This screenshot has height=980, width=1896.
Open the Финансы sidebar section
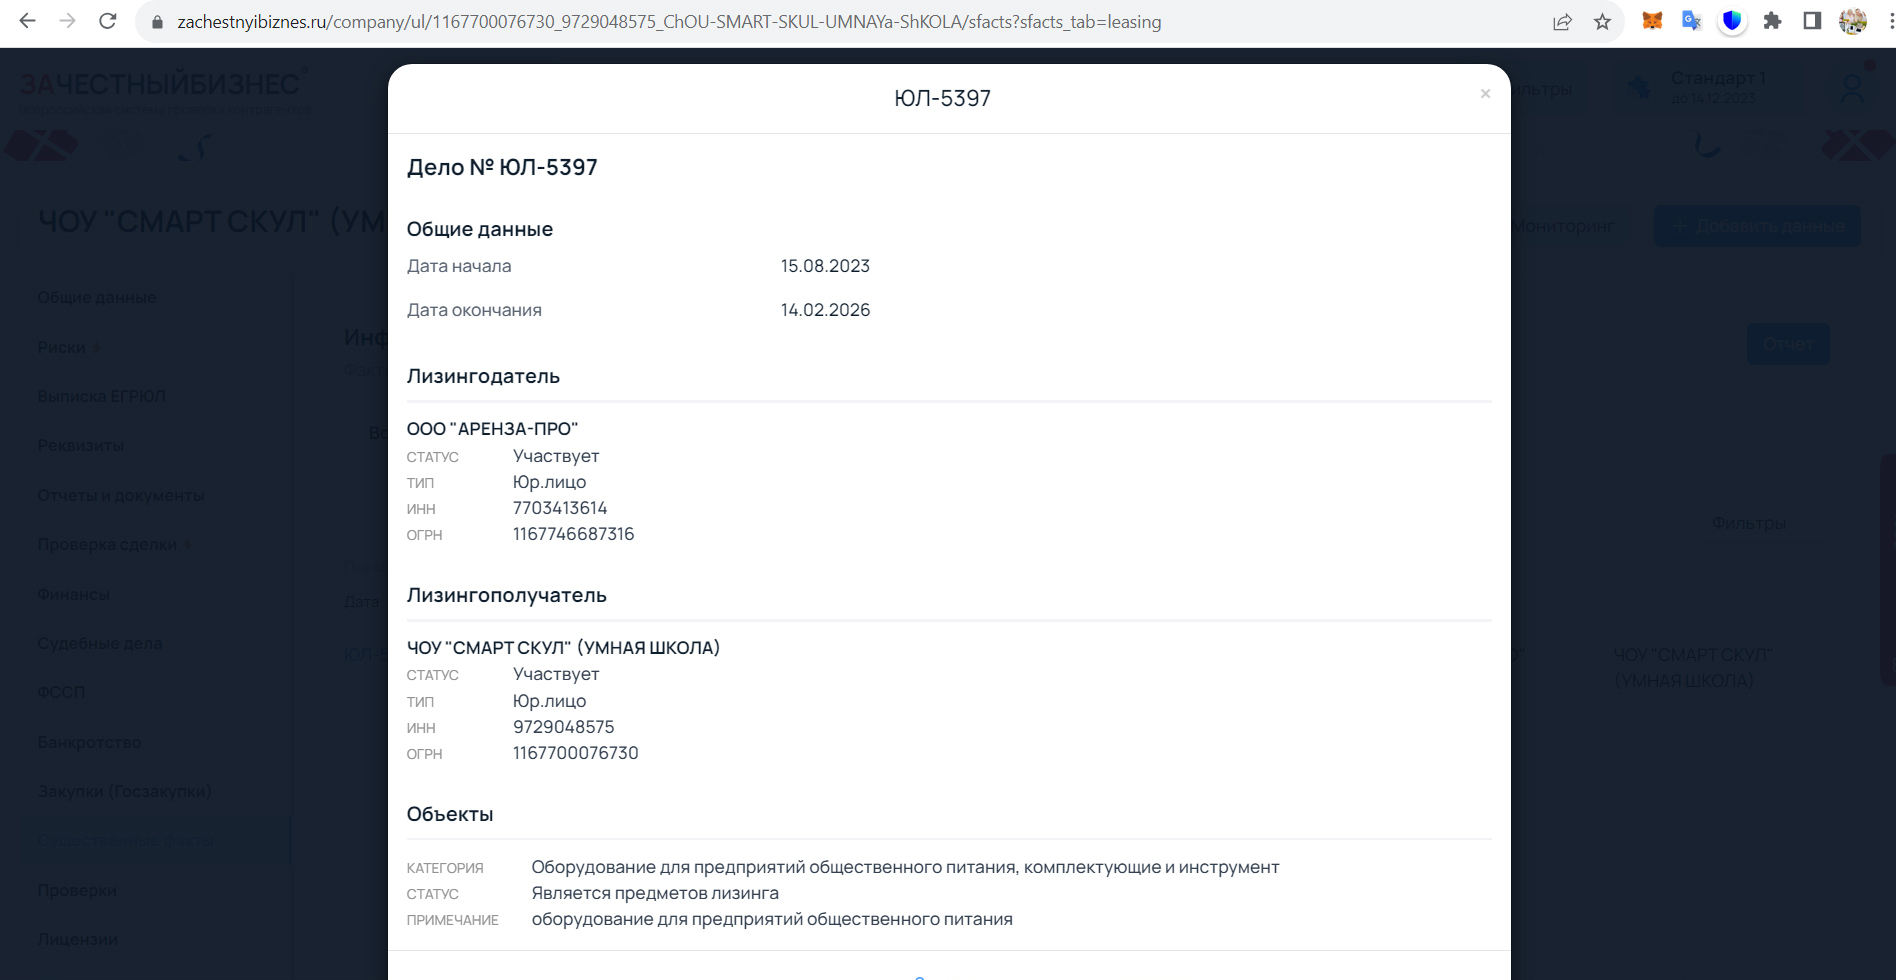pos(73,594)
